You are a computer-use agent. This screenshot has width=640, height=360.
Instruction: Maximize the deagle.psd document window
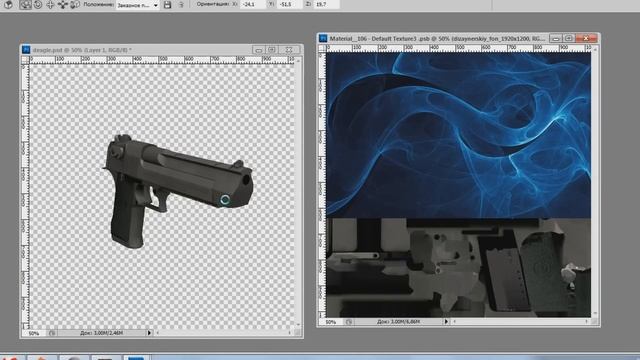[x=272, y=50]
